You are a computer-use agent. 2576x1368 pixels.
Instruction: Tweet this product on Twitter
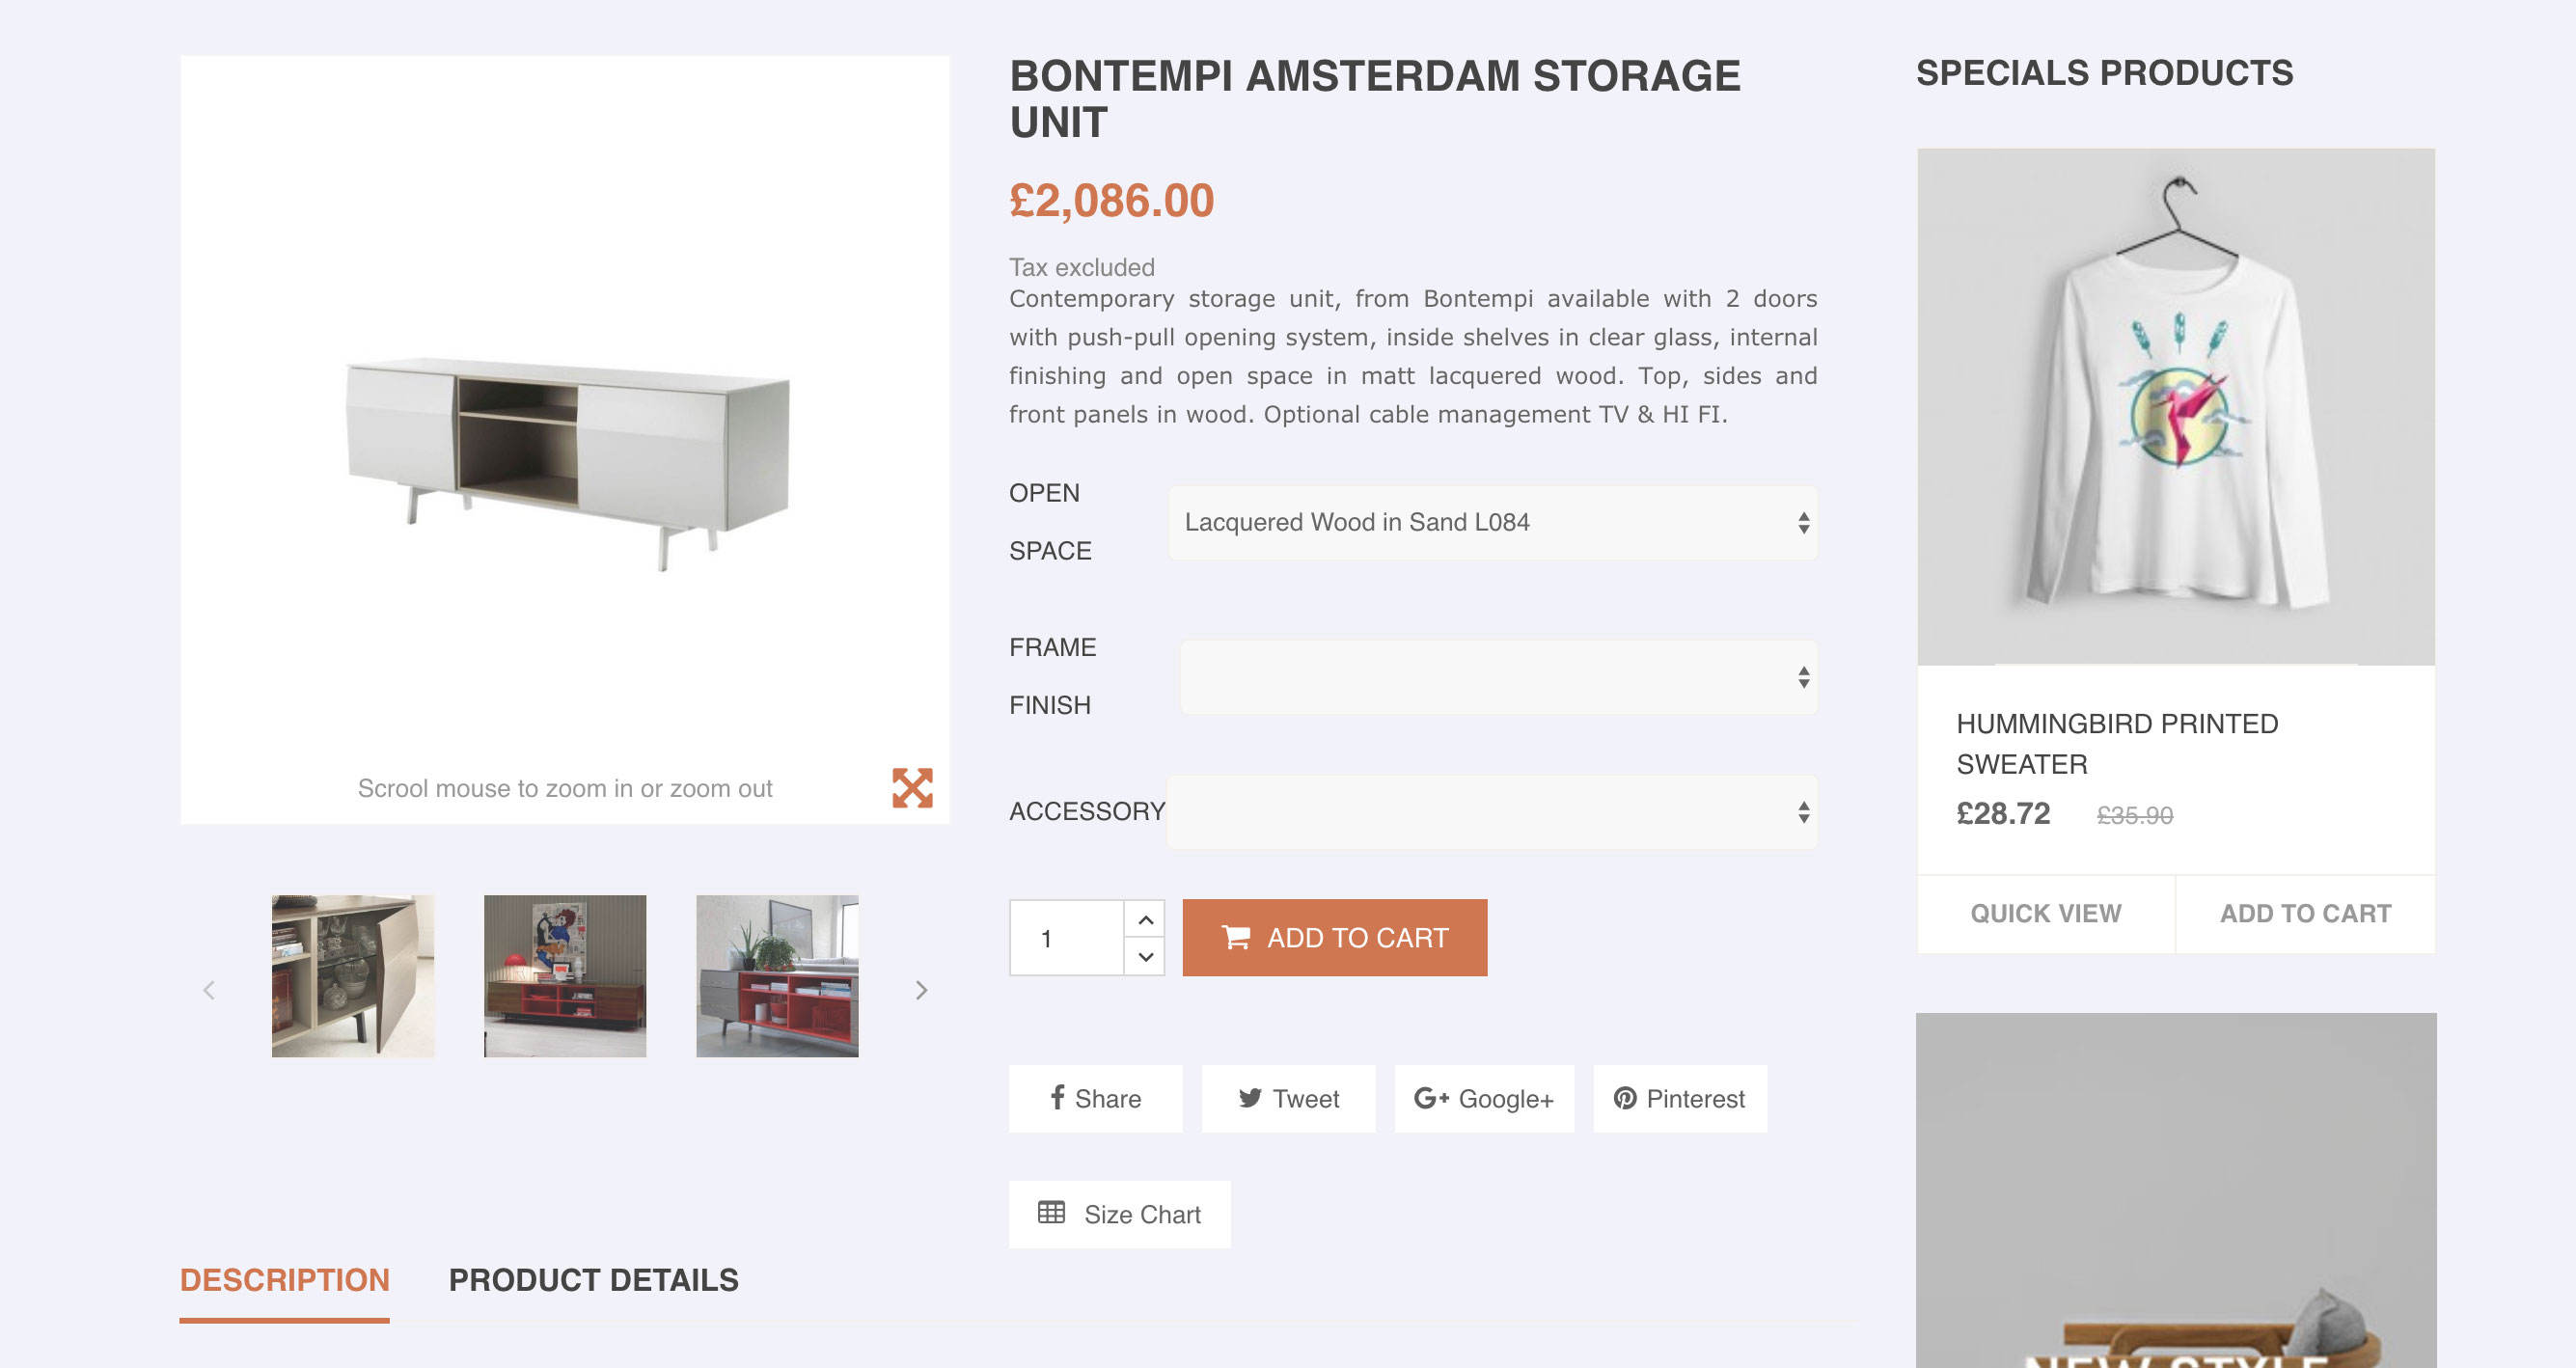point(1288,1098)
